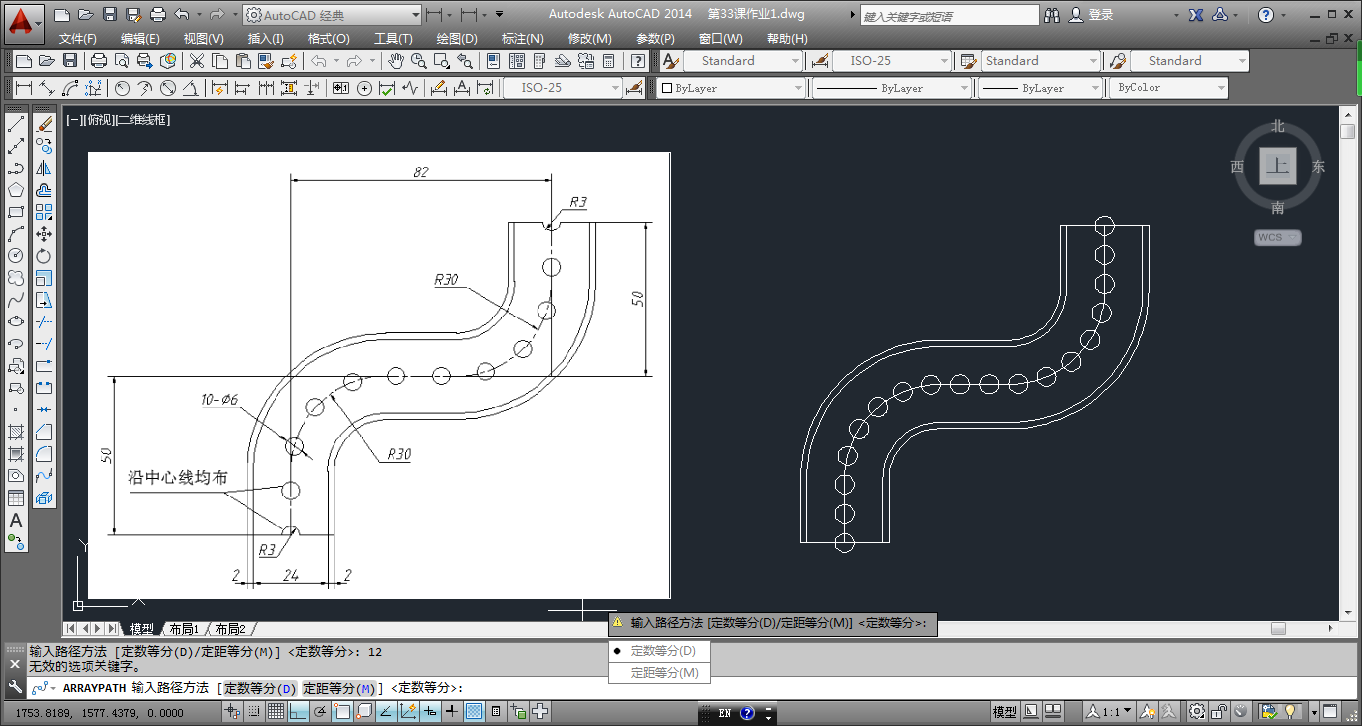1362x726 pixels.
Task: Open the ByLayer linetype dropdown
Action: (891, 88)
